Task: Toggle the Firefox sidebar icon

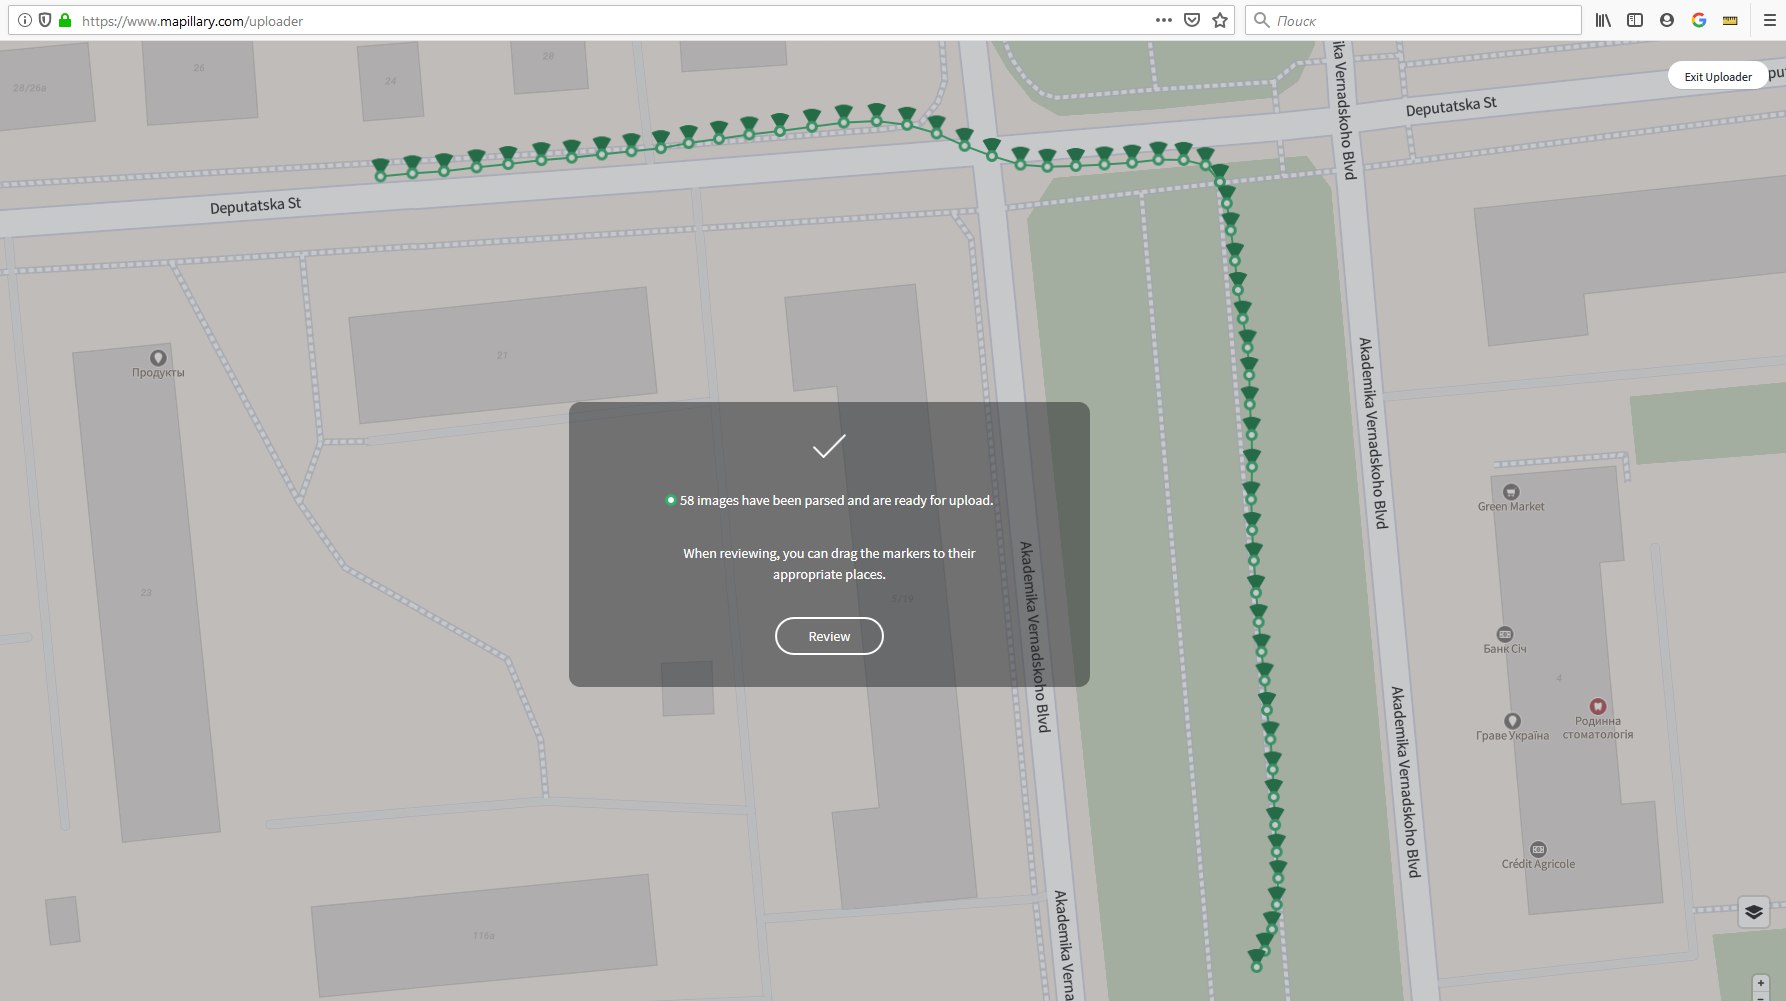Action: (x=1635, y=20)
